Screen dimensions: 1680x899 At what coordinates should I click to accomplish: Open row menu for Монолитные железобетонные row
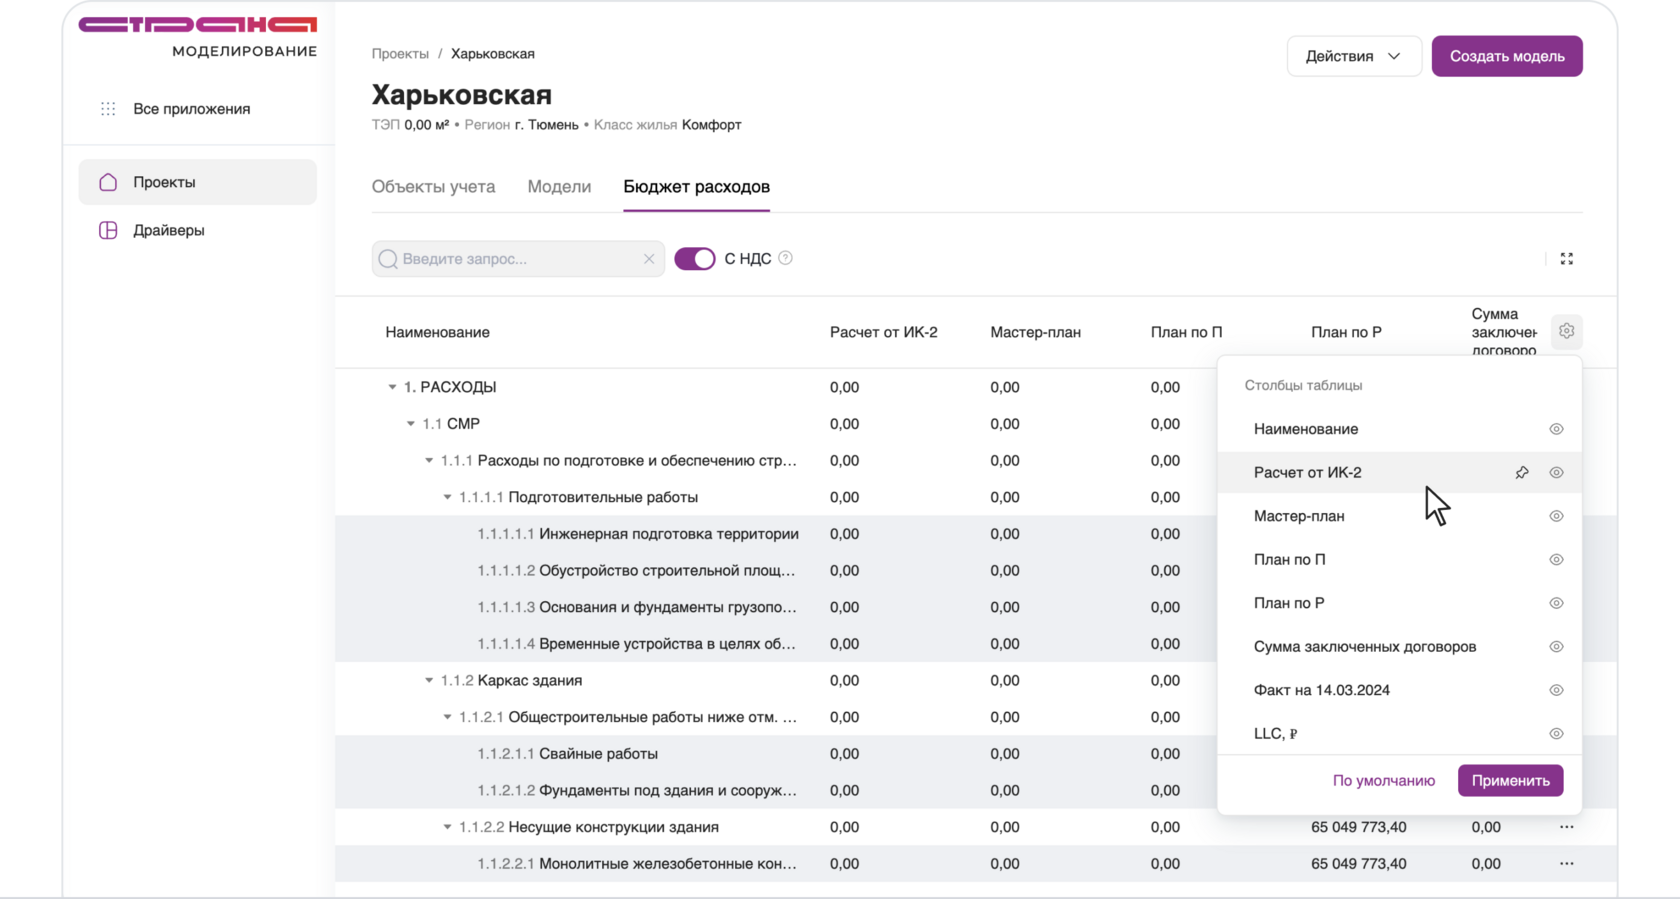[1566, 864]
